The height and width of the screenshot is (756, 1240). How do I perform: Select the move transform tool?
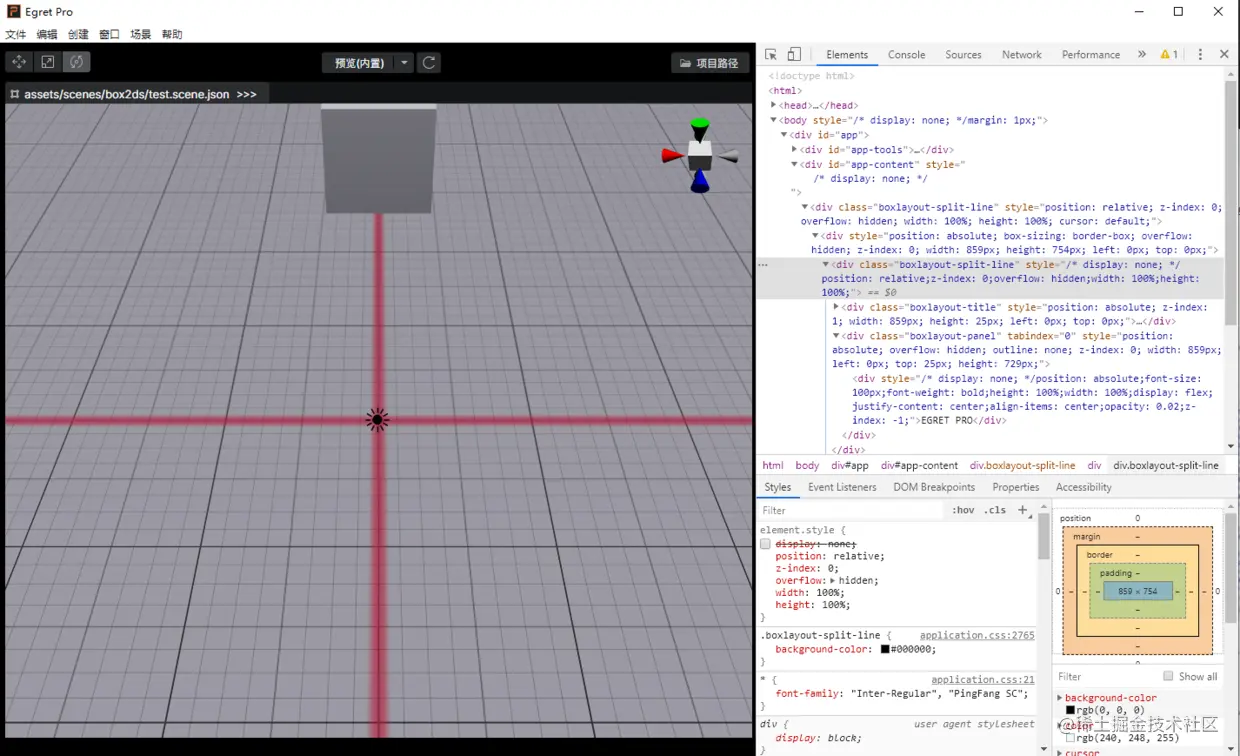pos(19,62)
